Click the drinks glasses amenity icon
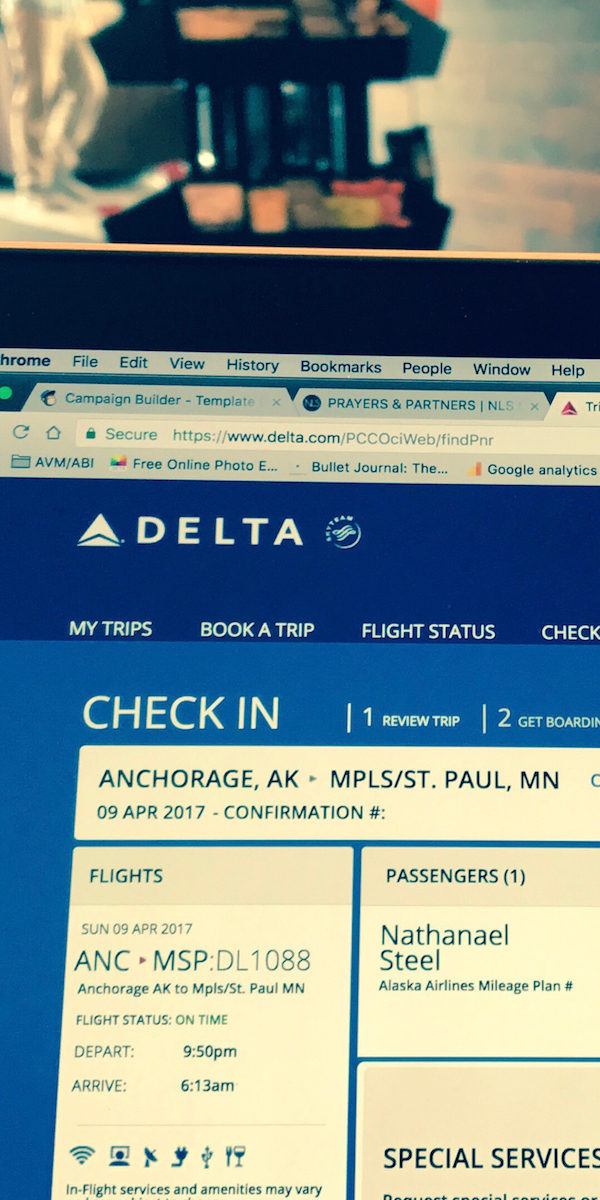This screenshot has height=1200, width=600. point(235,1157)
